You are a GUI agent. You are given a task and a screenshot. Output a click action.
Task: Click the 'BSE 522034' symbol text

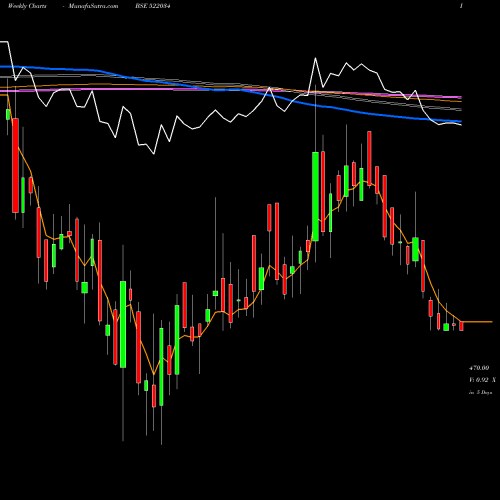(153, 6)
